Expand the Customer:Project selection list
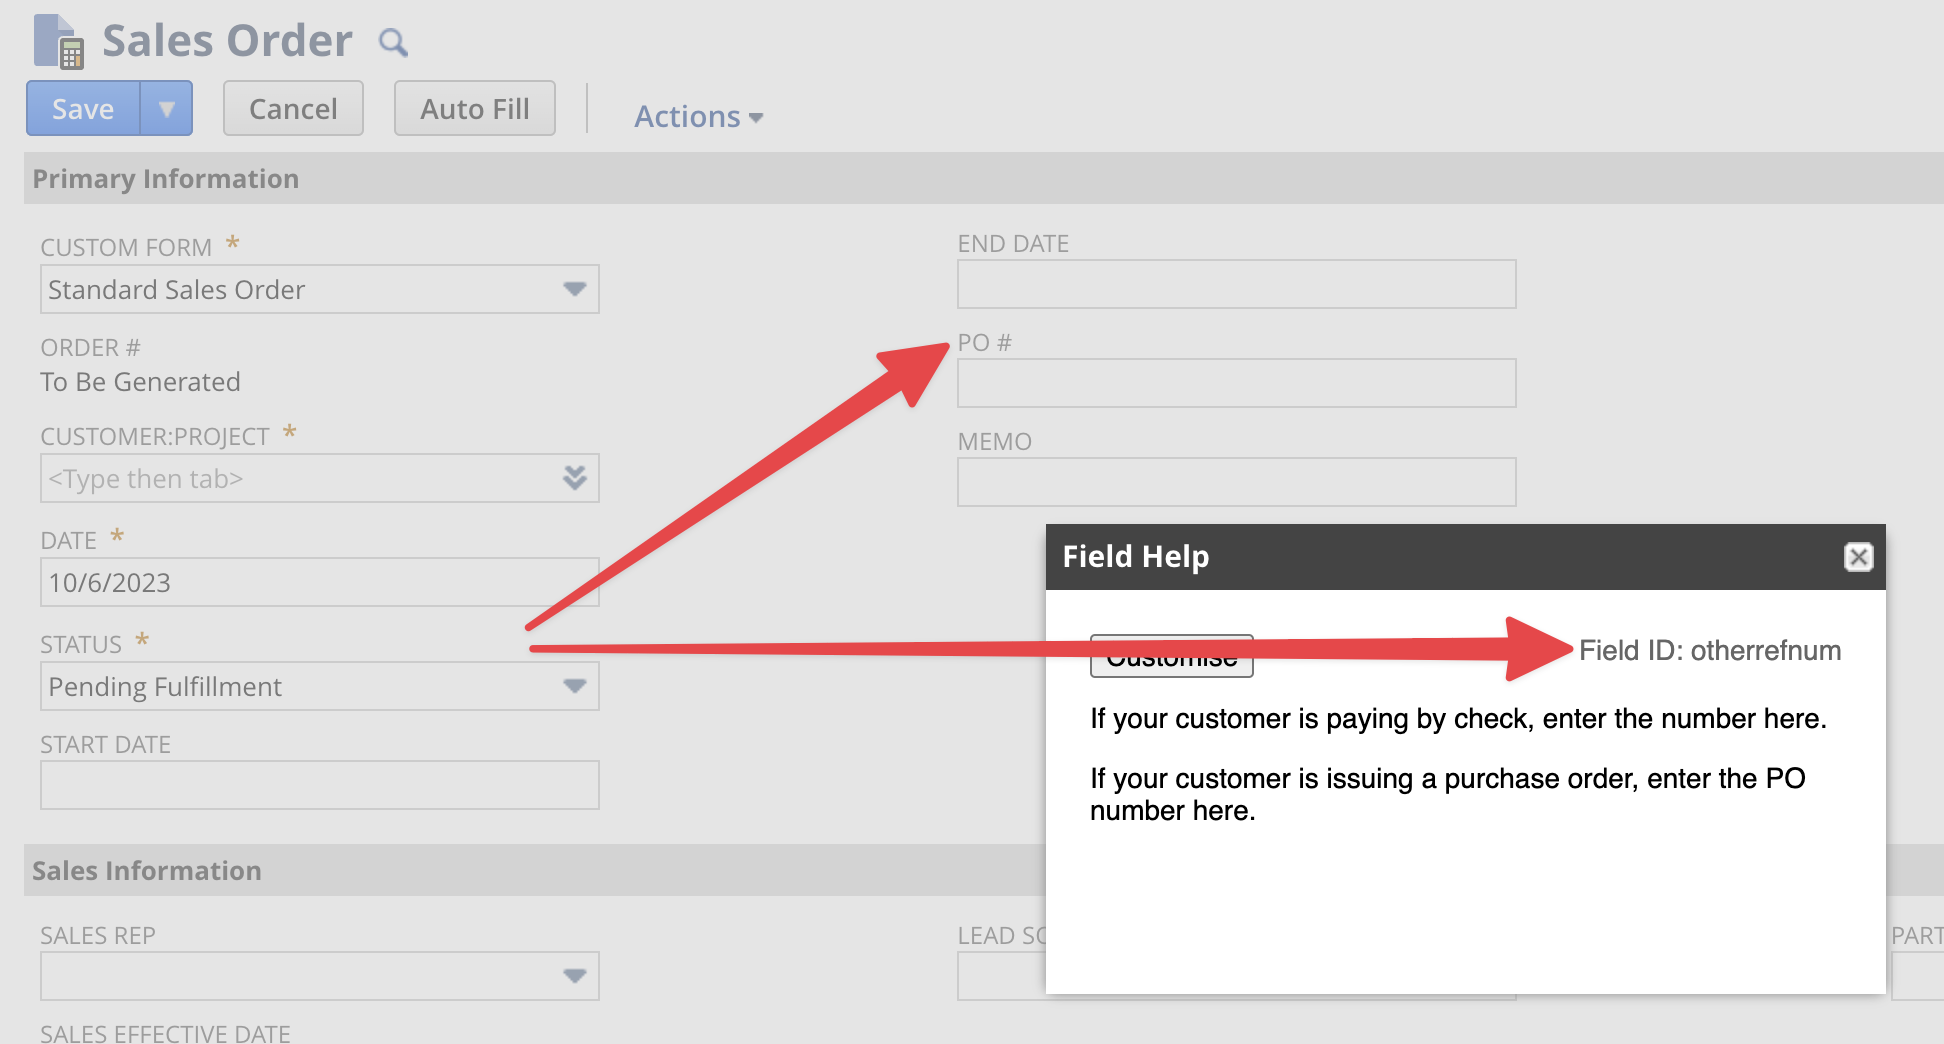 (x=573, y=478)
